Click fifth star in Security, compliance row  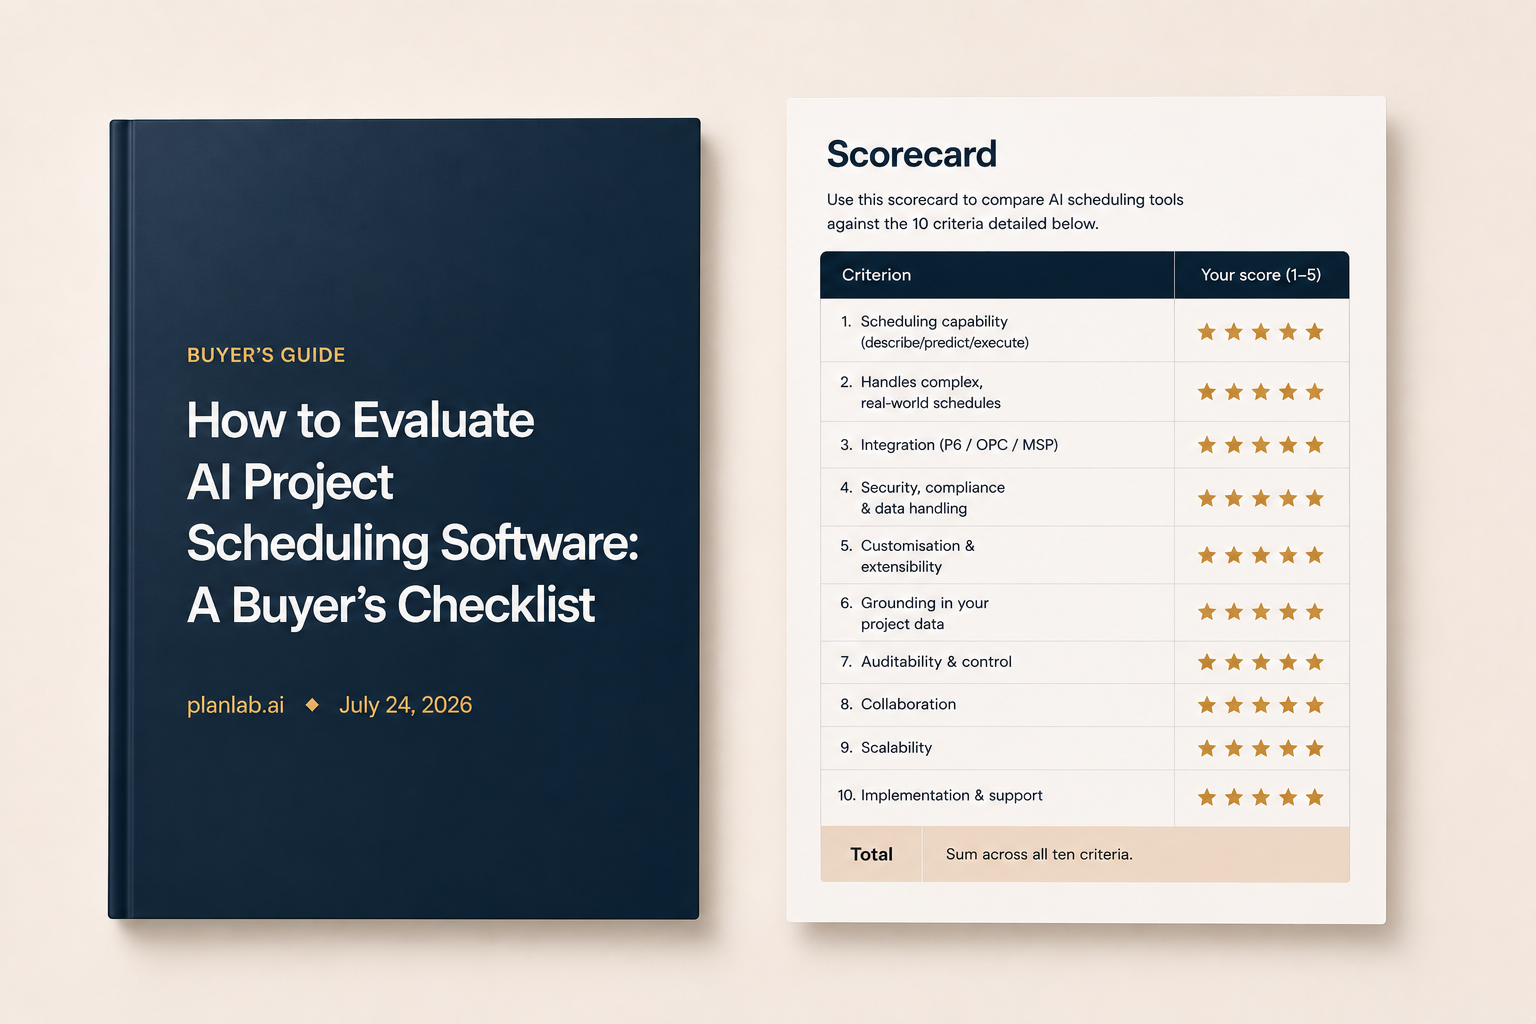click(x=1315, y=498)
